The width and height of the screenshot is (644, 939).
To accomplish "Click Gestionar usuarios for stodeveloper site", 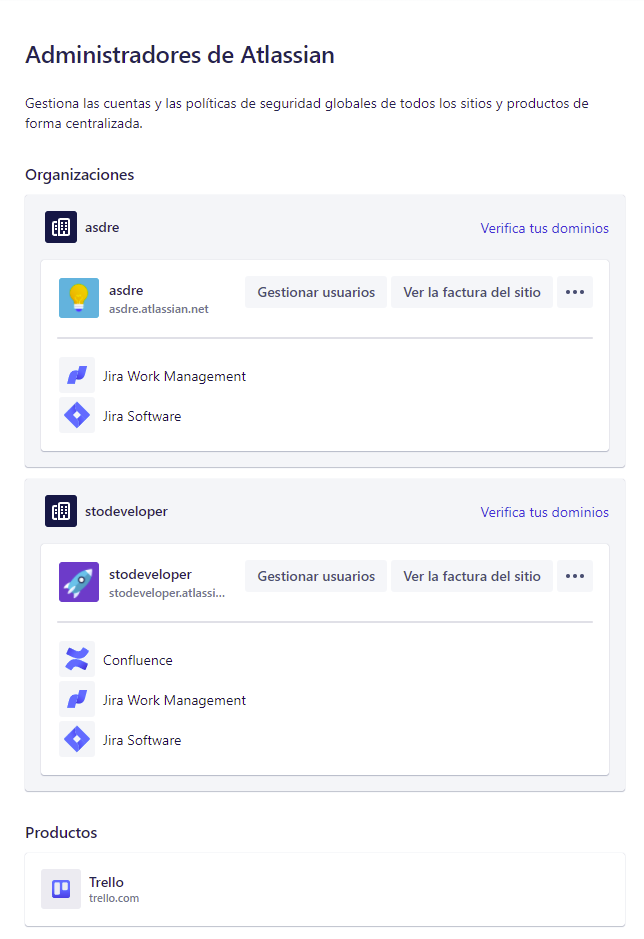I will pos(316,576).
